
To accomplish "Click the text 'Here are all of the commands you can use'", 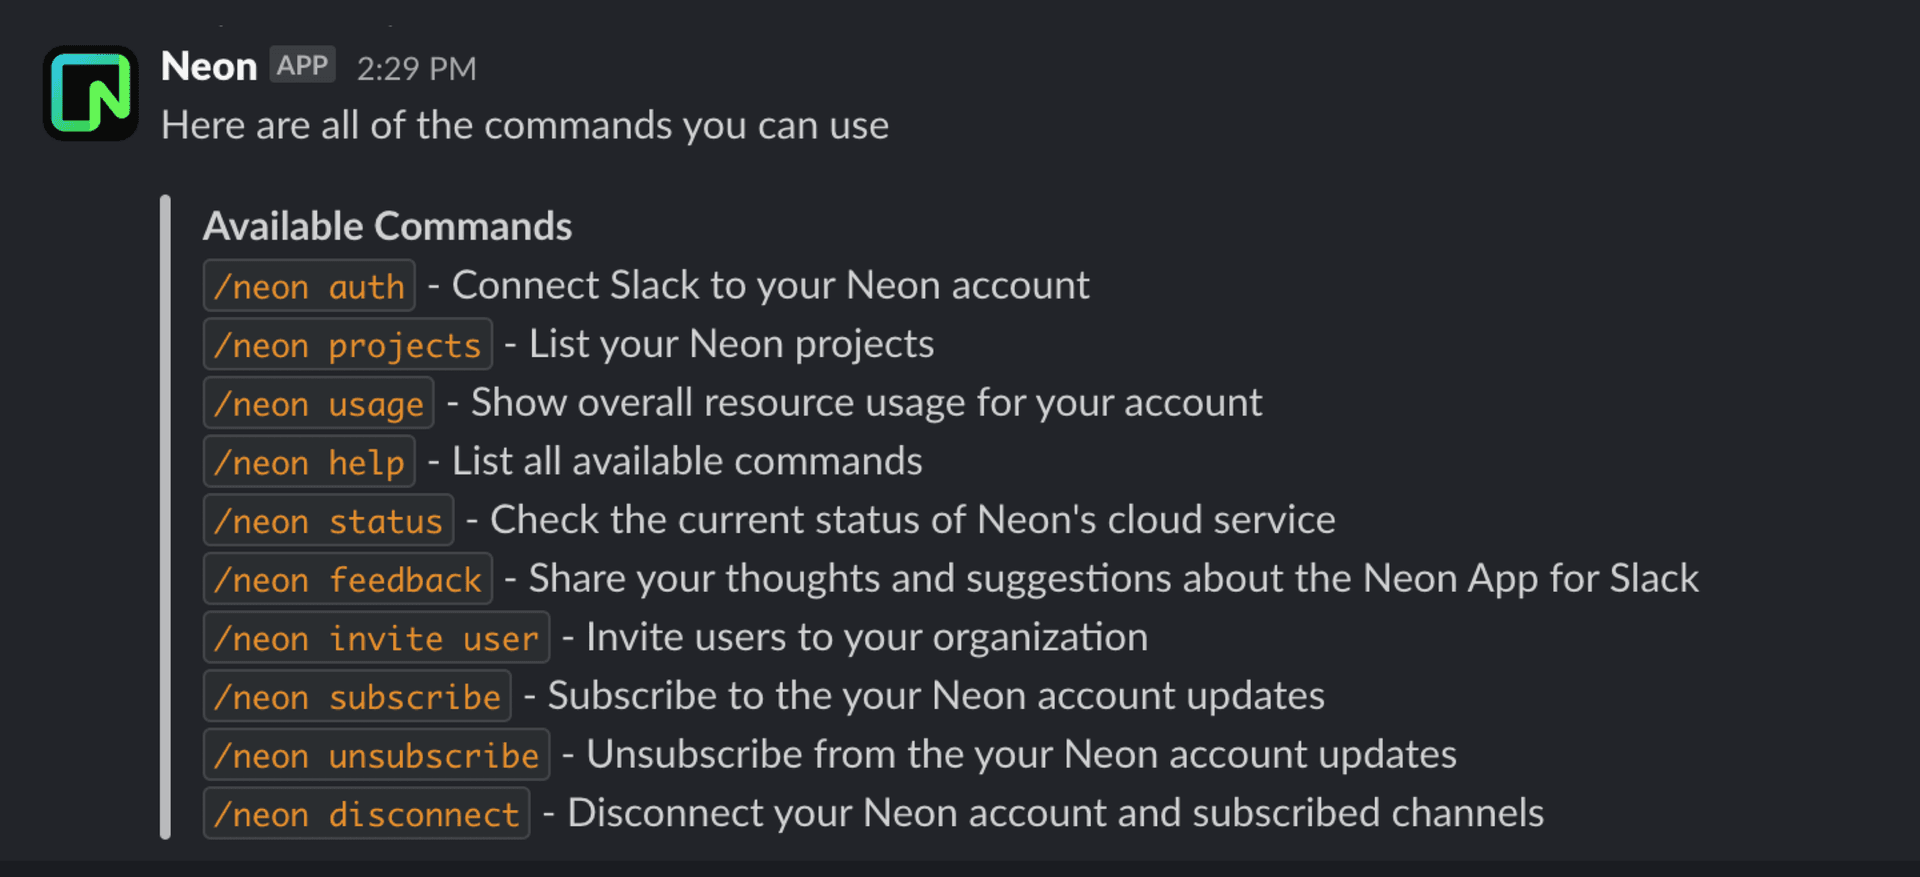I will tap(524, 126).
